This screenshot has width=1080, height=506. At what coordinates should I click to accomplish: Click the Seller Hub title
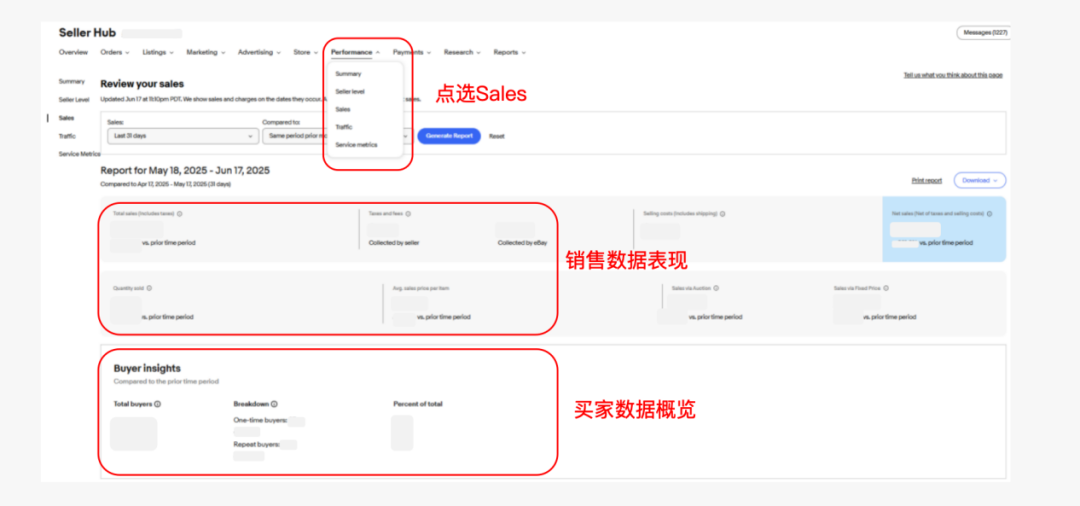click(x=87, y=32)
